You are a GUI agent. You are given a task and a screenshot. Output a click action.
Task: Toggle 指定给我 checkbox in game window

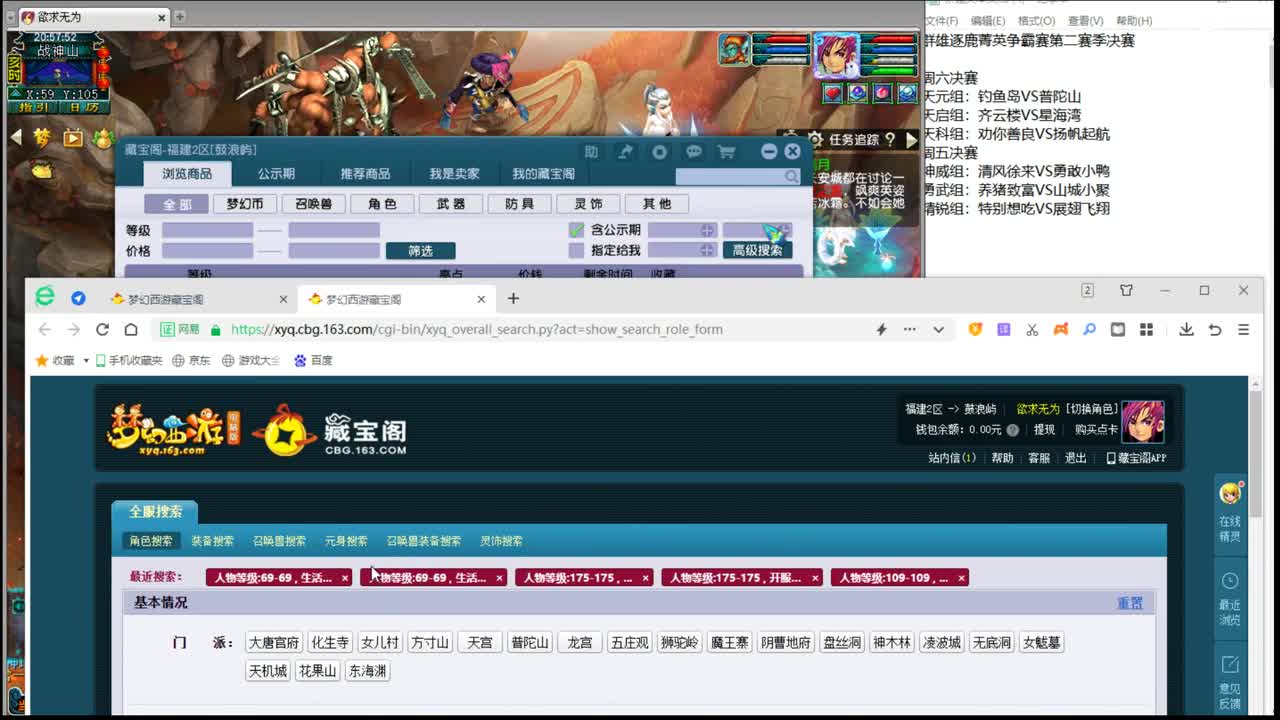pyautogui.click(x=576, y=250)
